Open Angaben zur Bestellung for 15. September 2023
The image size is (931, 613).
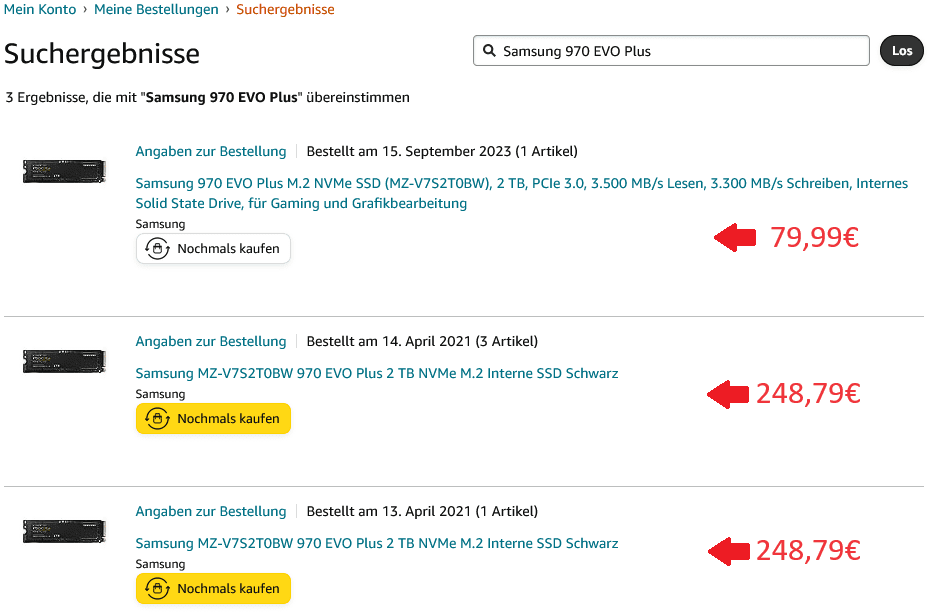click(211, 151)
